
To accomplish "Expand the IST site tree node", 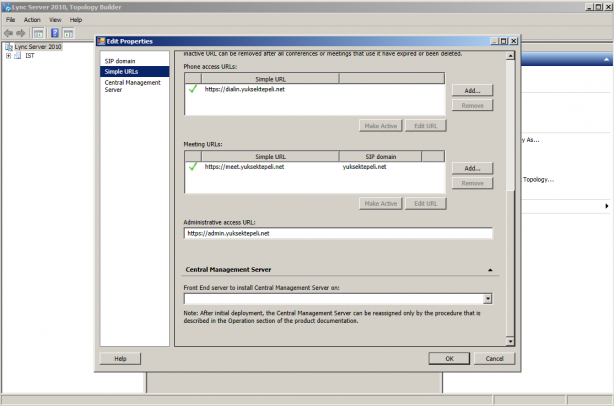I will click(8, 56).
